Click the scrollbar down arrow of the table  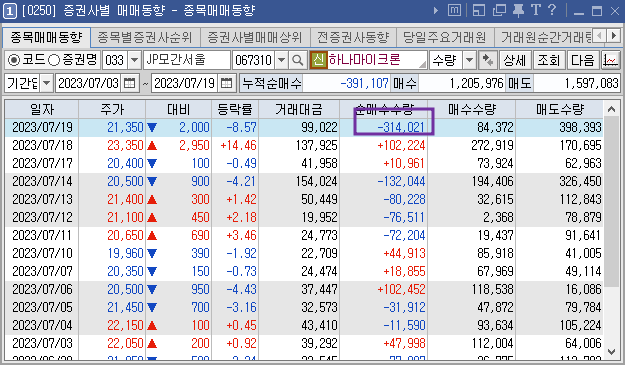(611, 351)
